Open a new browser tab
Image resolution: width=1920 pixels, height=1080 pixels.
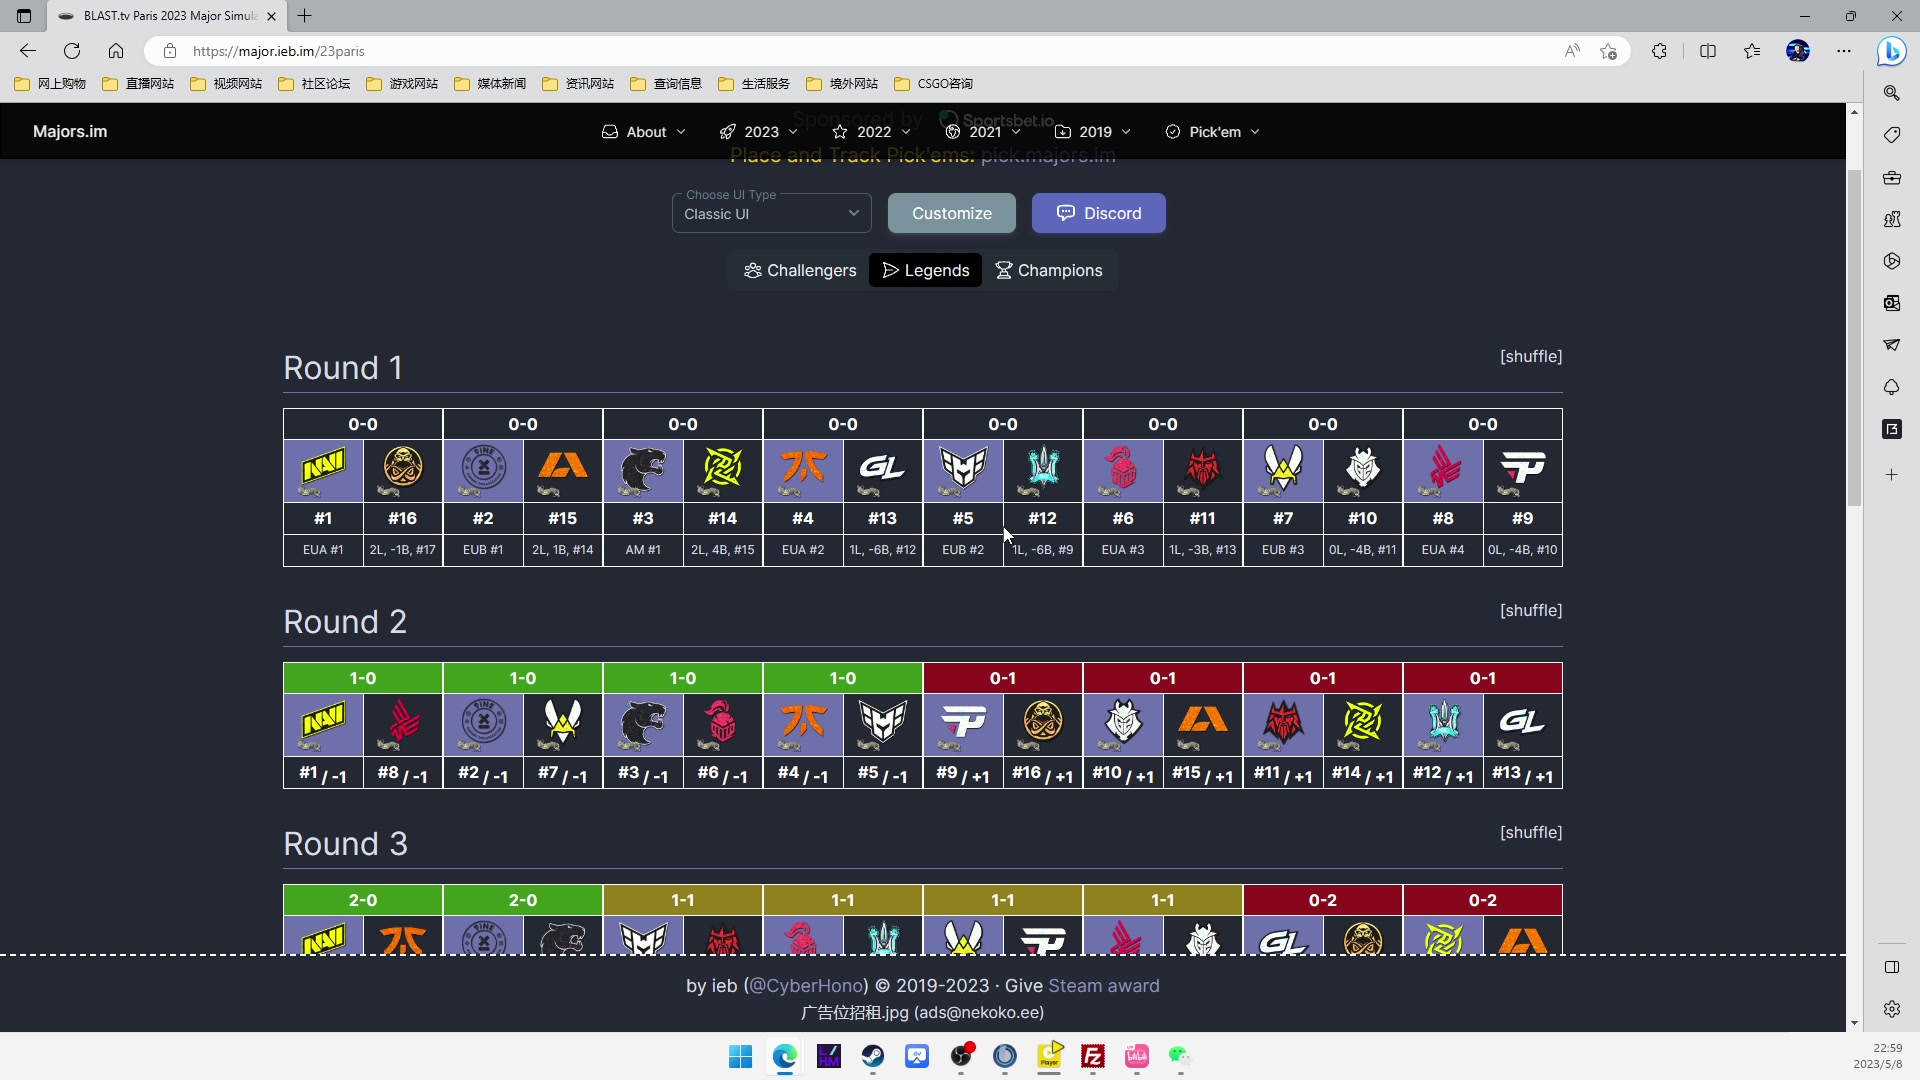click(x=305, y=16)
